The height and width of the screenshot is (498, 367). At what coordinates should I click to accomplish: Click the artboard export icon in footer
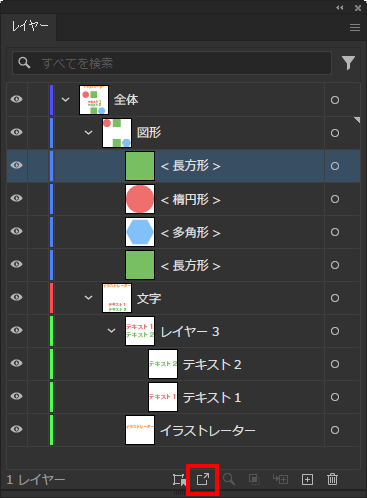(179, 479)
